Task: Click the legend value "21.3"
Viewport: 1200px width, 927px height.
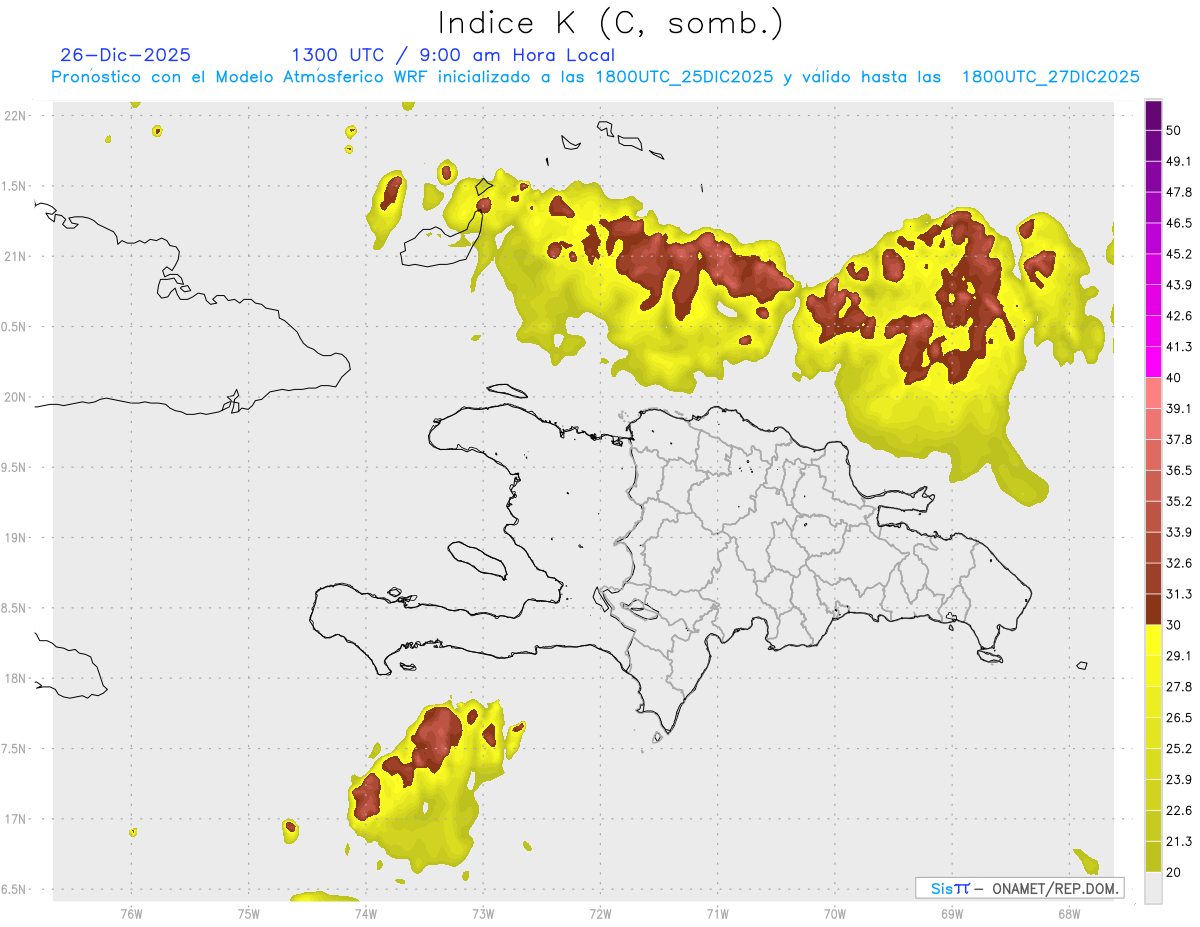Action: point(1178,842)
